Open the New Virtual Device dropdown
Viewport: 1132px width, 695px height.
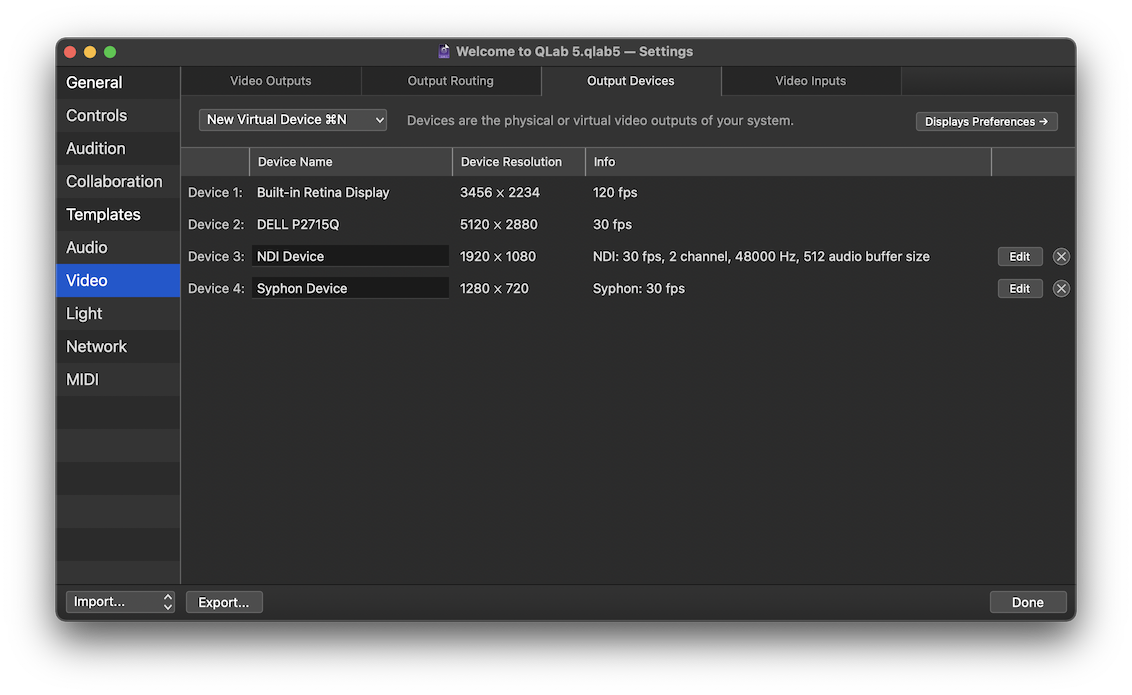pyautogui.click(x=292, y=119)
